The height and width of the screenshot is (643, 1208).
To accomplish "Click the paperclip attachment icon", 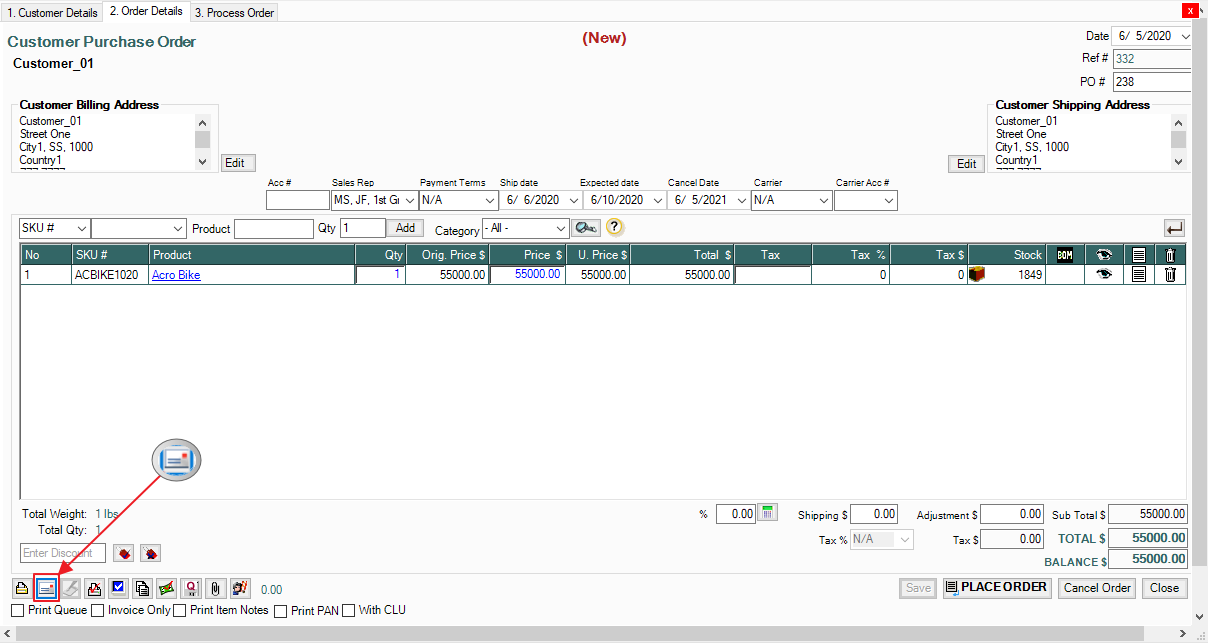I will (214, 588).
